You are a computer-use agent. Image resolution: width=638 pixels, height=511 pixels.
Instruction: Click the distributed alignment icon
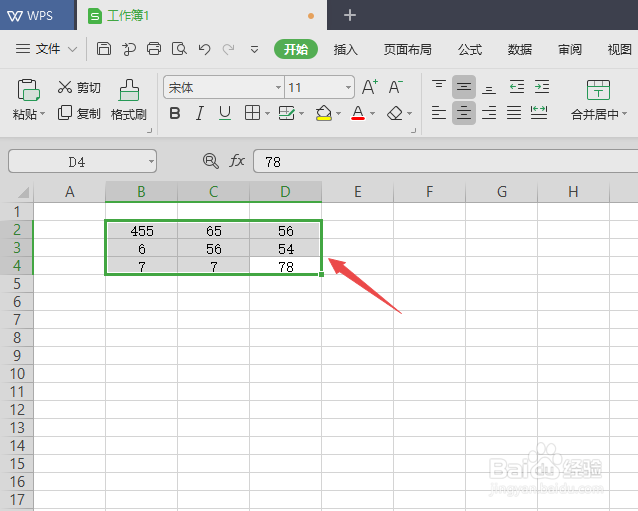[x=539, y=113]
